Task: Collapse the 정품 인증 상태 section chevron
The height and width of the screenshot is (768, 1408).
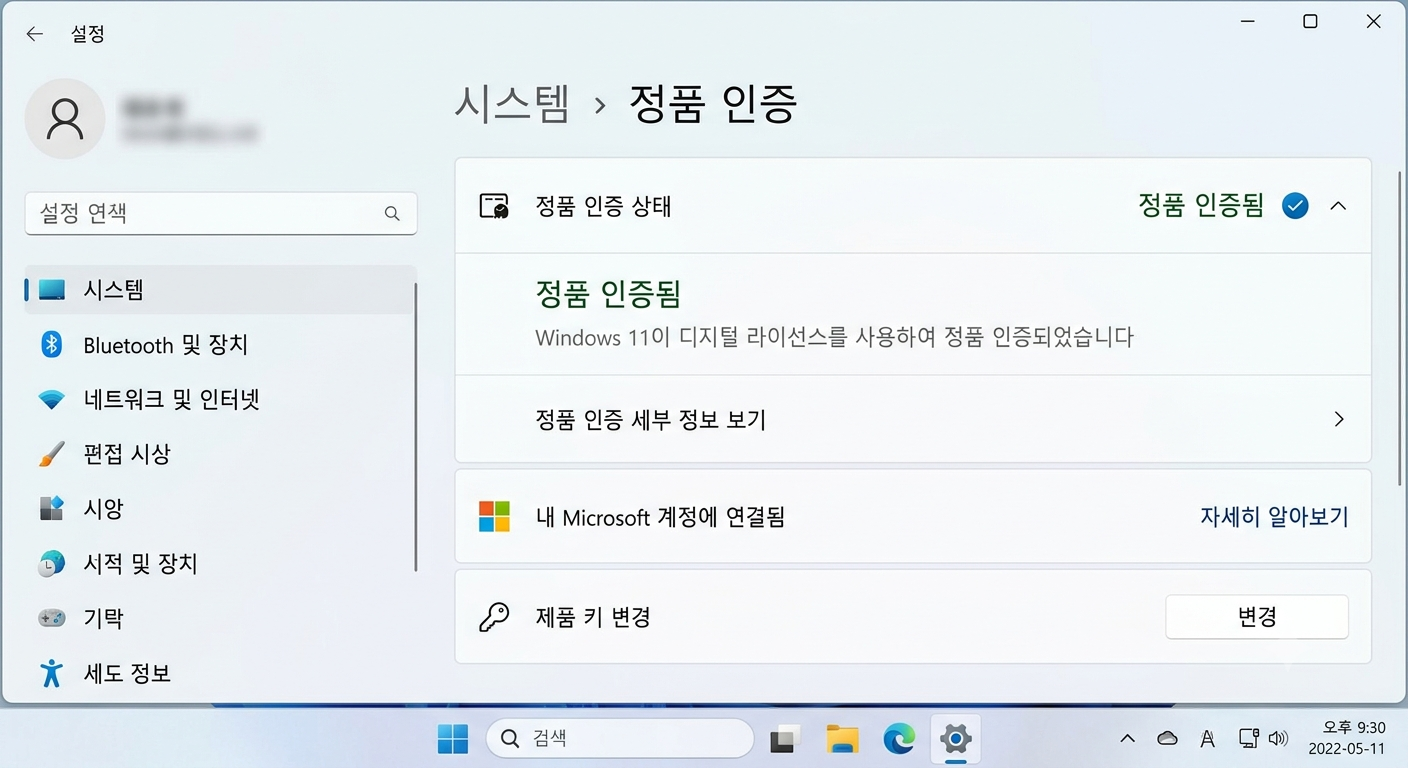Action: [x=1338, y=206]
